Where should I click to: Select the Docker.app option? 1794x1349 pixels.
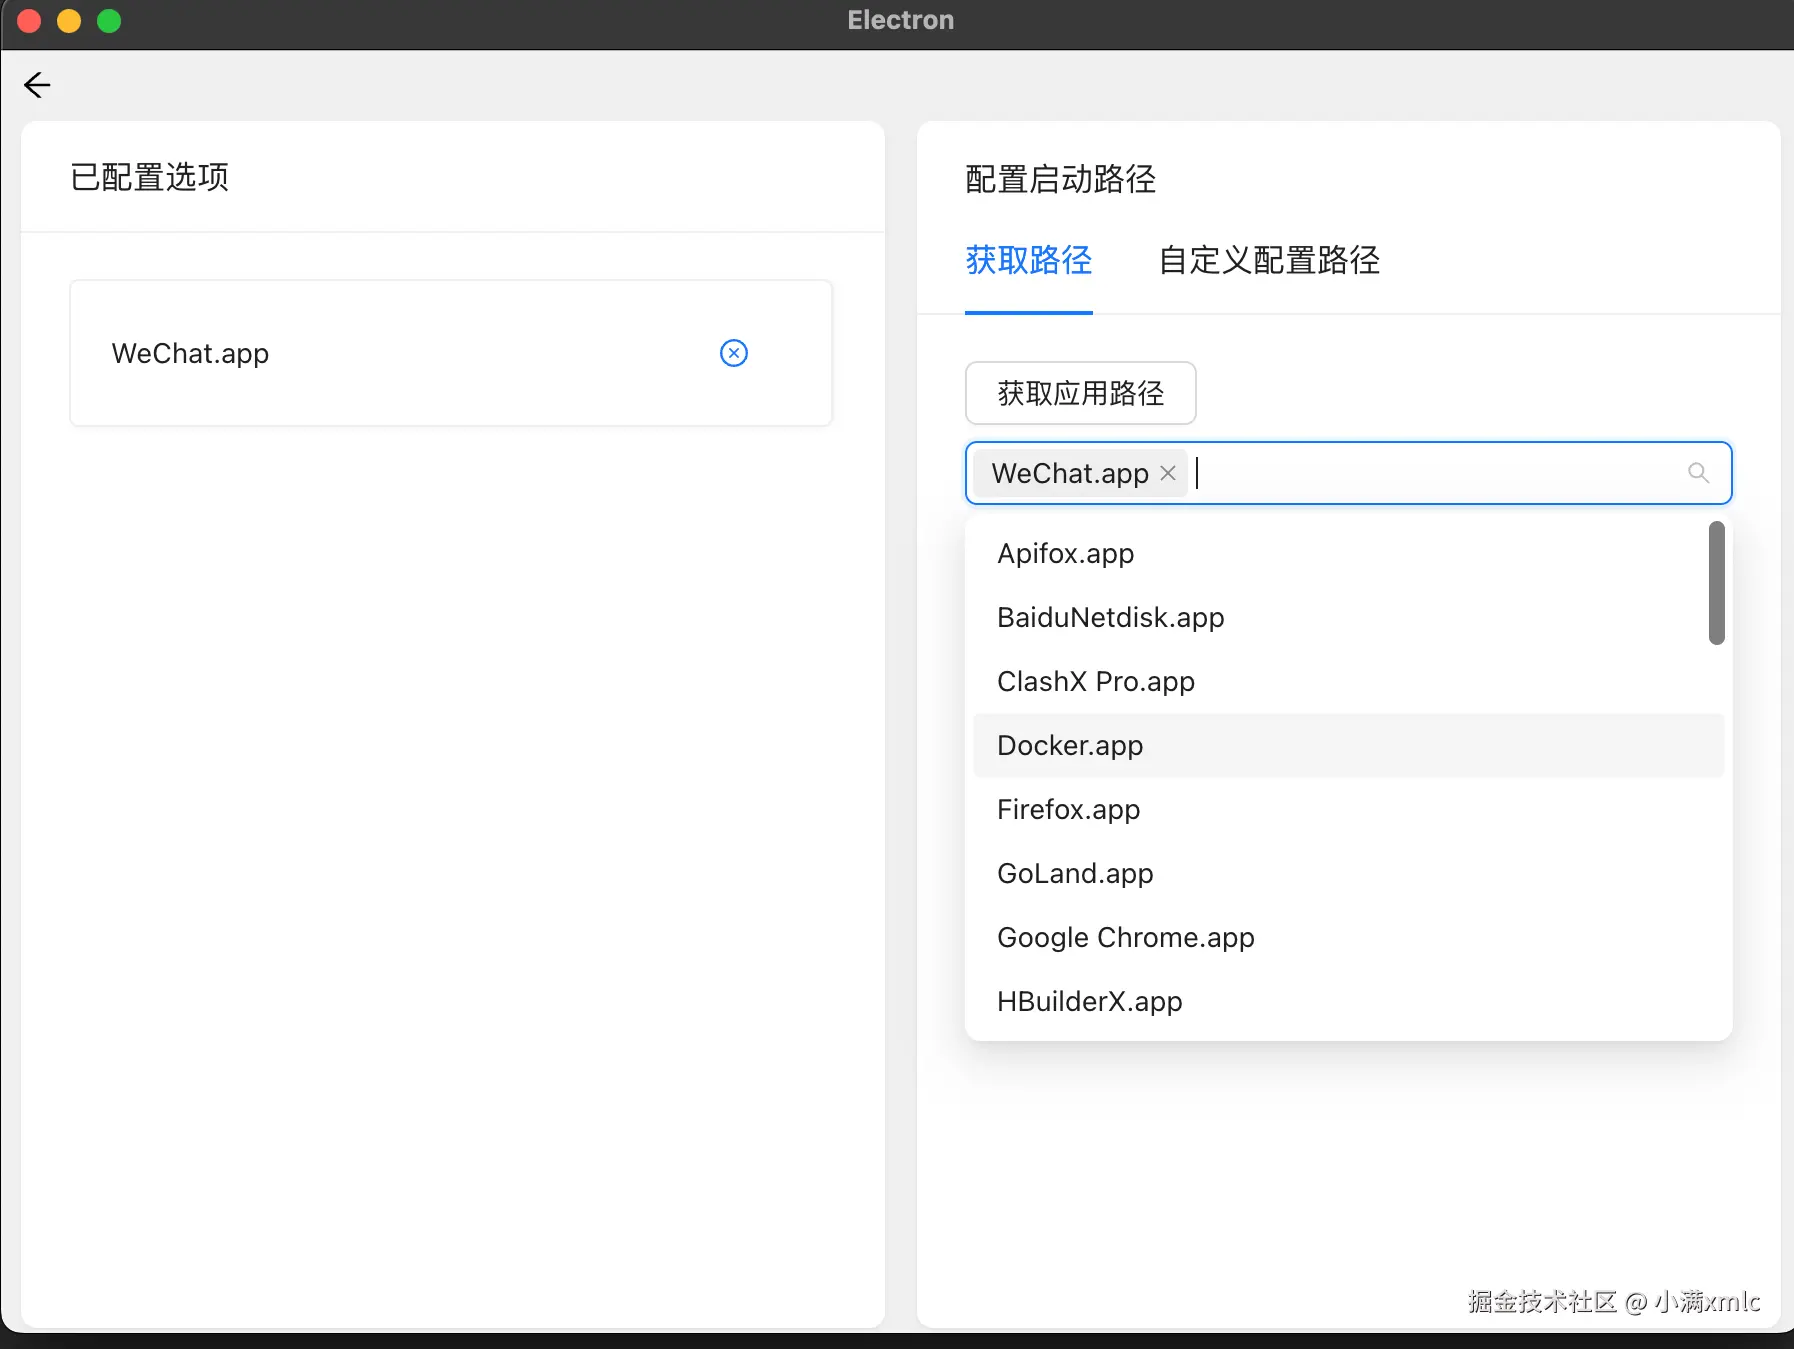[x=1348, y=745]
